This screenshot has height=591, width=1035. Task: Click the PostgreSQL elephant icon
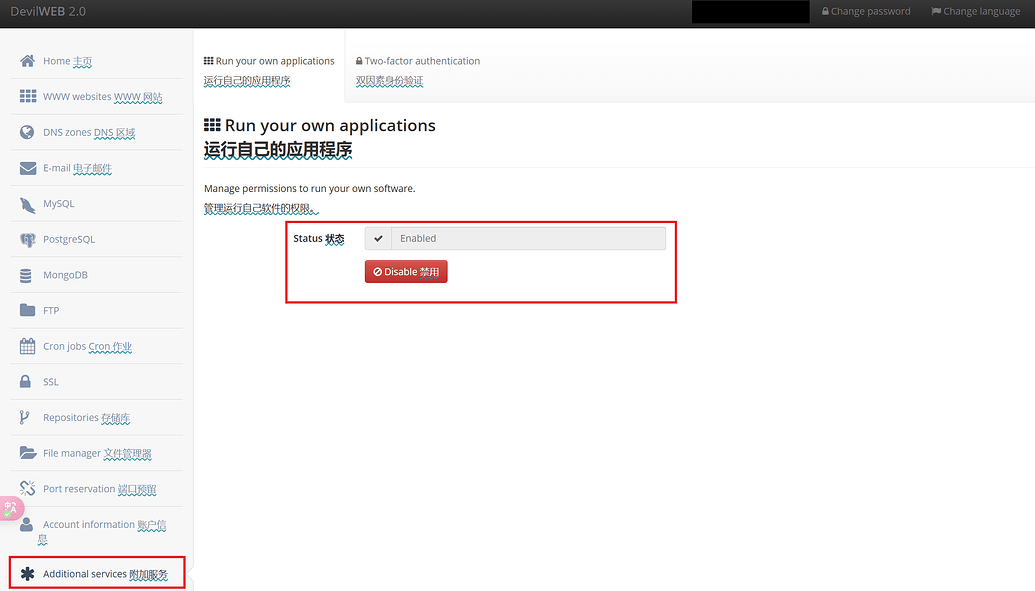(27, 240)
